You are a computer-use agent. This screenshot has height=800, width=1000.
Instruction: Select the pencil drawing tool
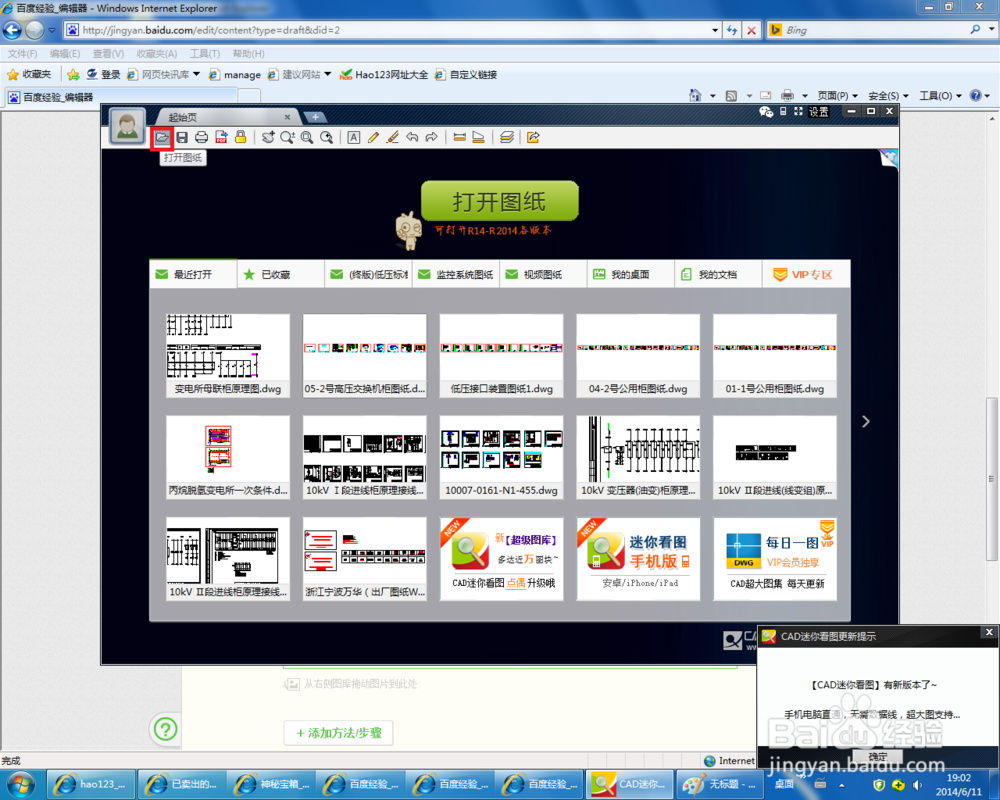point(373,137)
